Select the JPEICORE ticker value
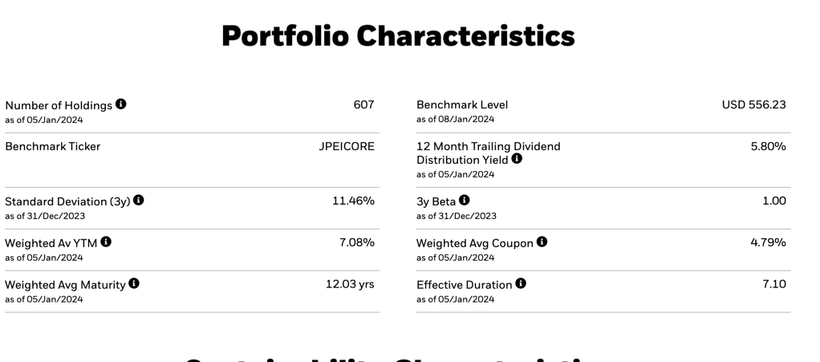 point(347,146)
